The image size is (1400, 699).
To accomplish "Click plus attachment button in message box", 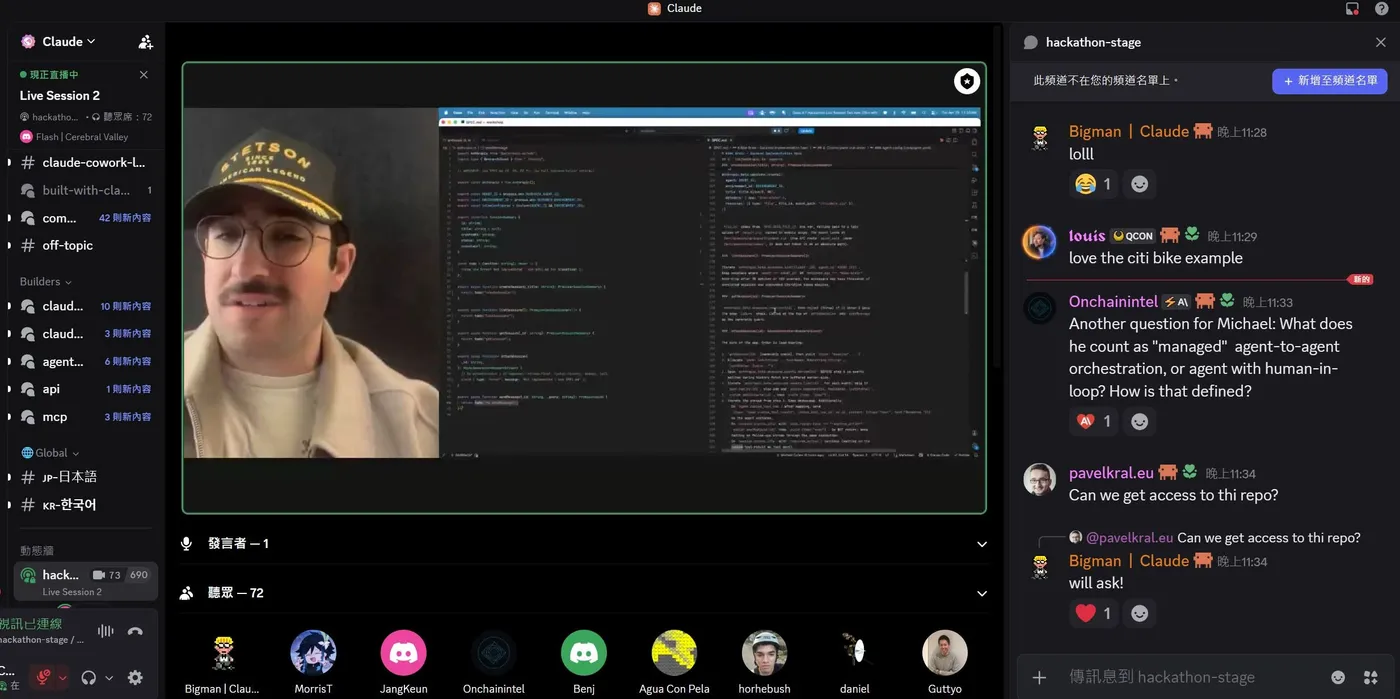I will coord(1039,677).
